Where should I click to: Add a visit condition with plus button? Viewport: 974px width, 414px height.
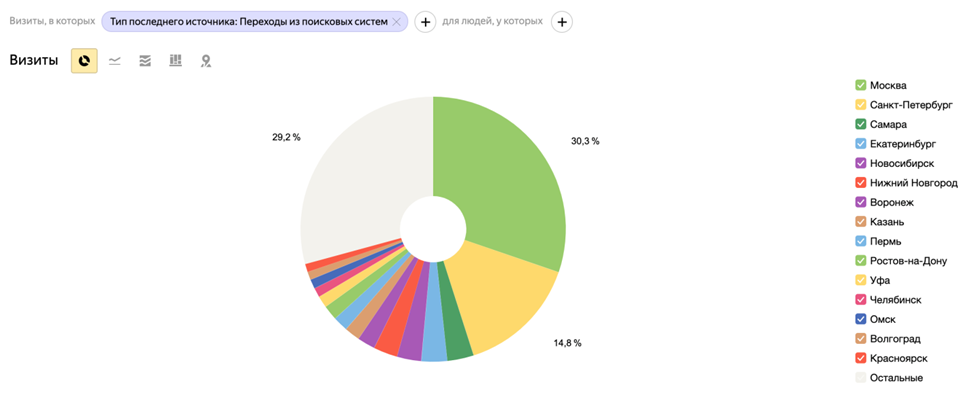[x=425, y=21]
